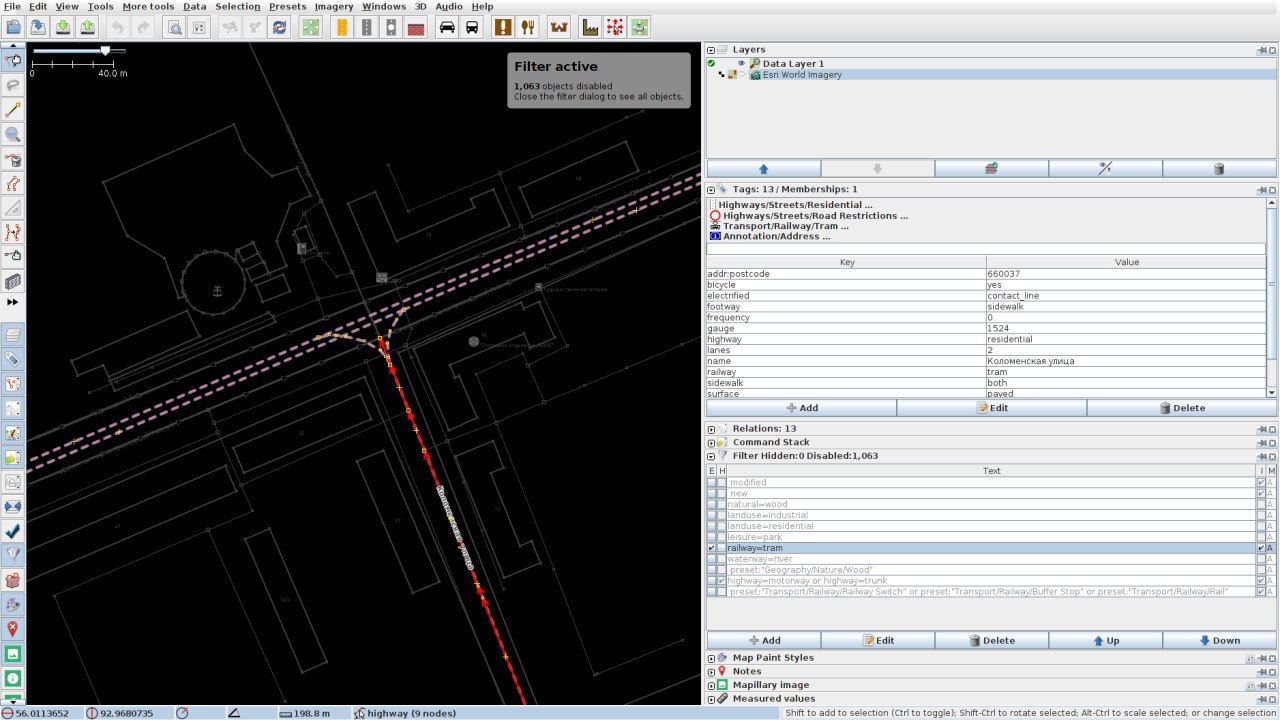Expand the Relations: 13 panel
1280x720 pixels.
point(711,429)
